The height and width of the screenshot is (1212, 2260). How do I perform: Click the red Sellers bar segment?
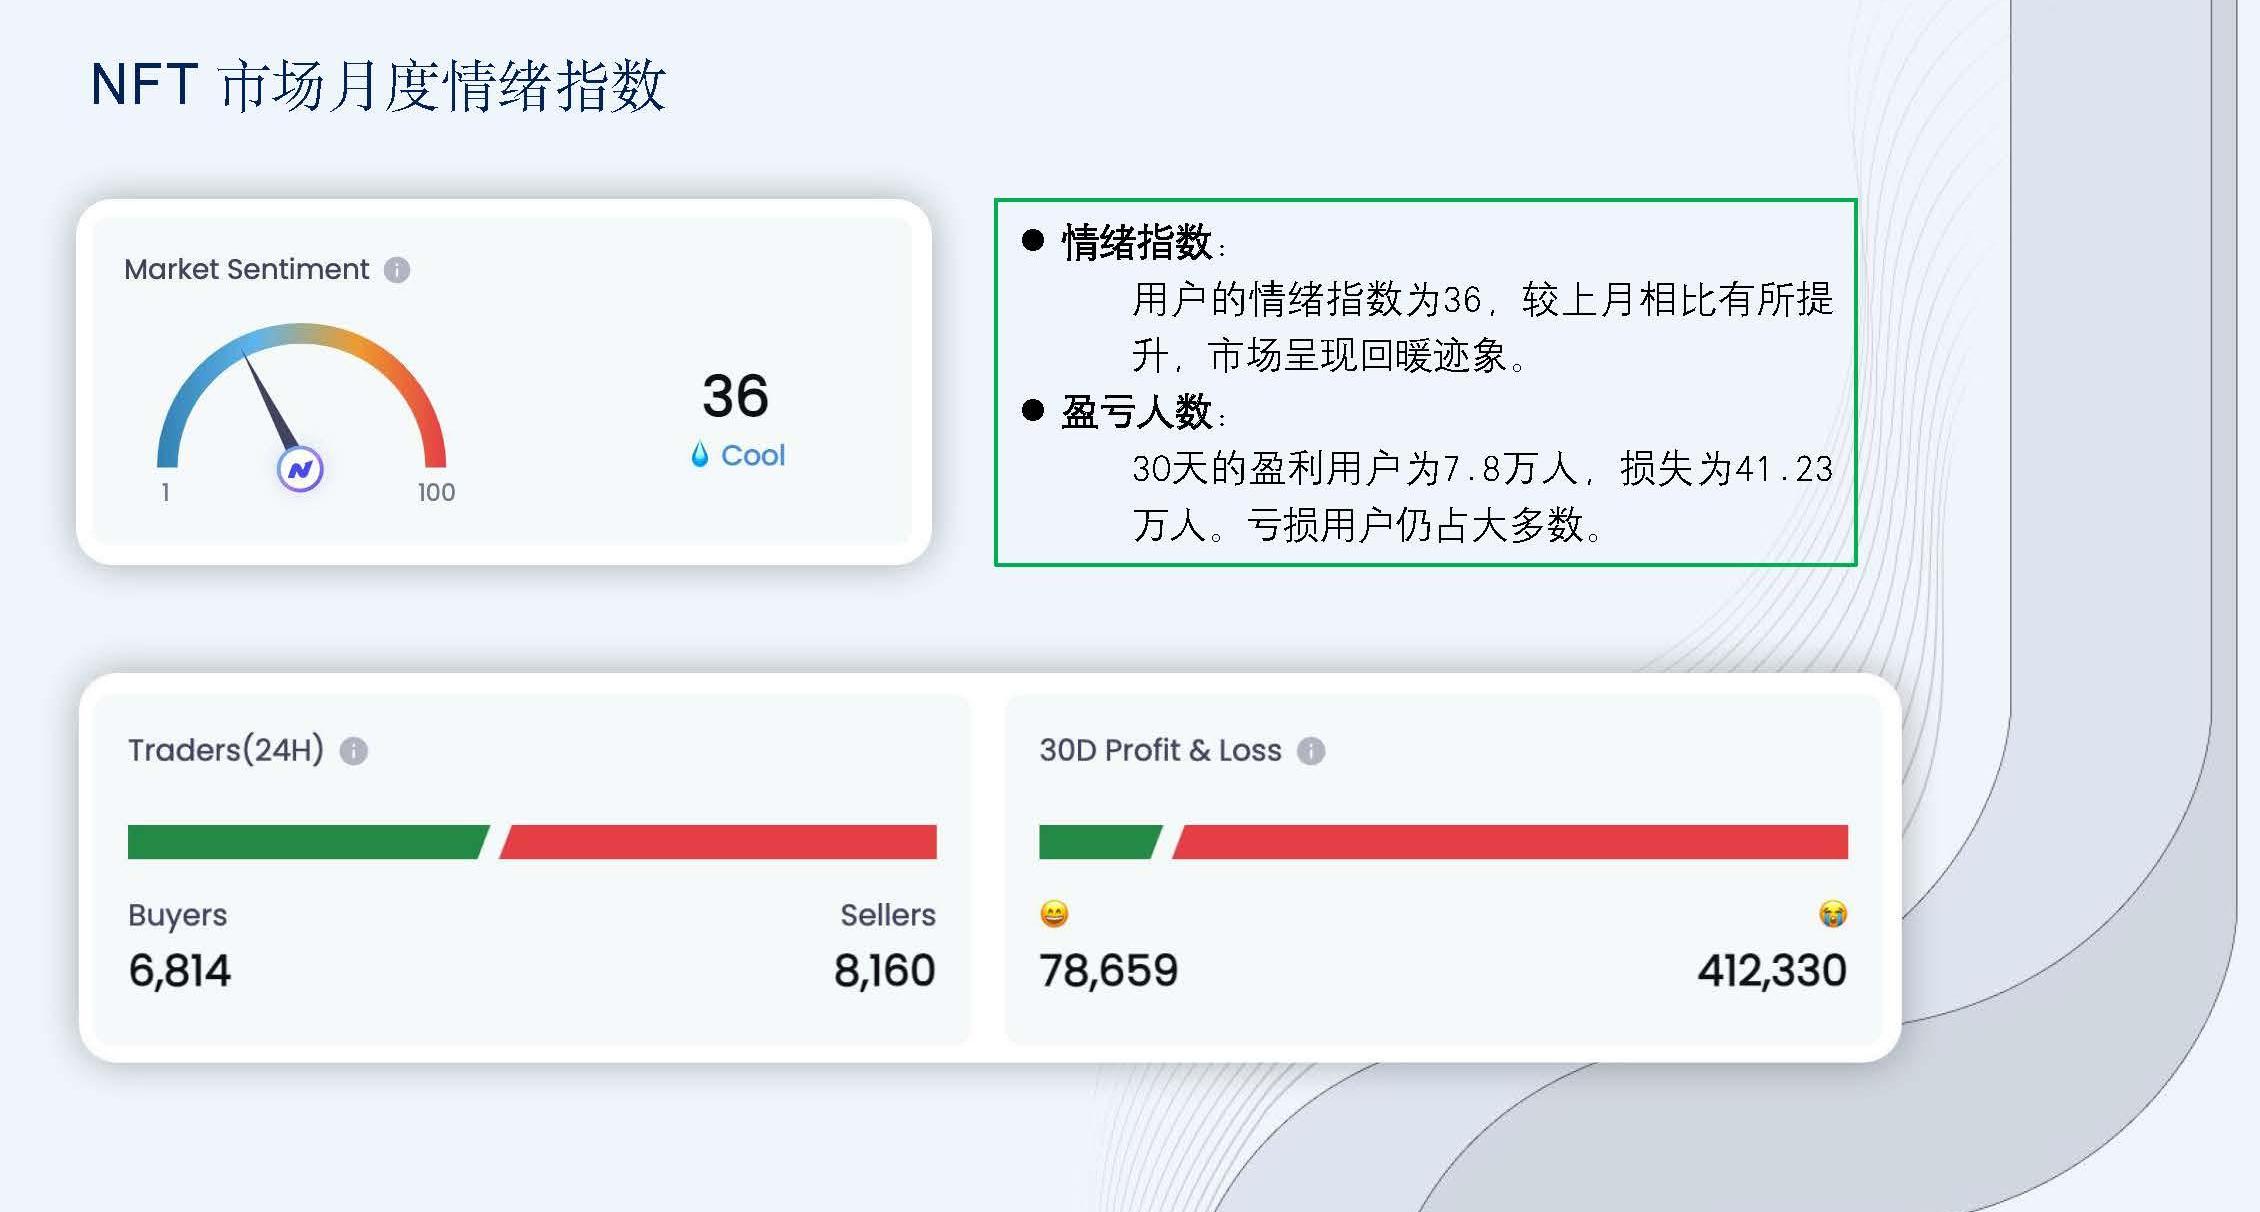coord(720,842)
